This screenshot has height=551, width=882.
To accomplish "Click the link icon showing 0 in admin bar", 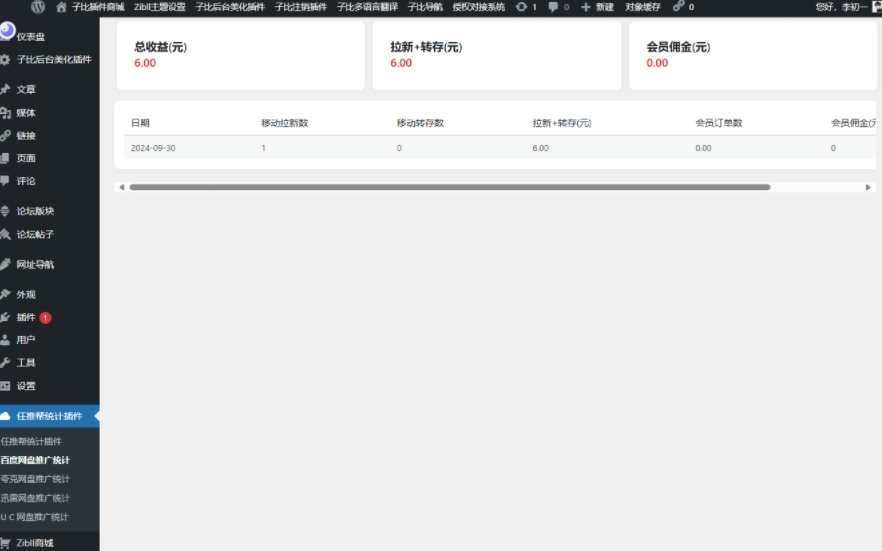I will (678, 7).
